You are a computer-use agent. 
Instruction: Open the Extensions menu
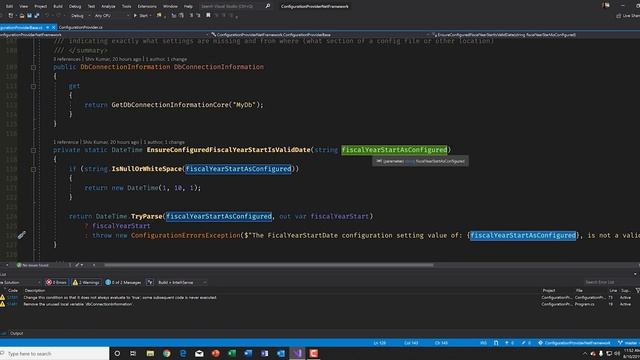[147, 6]
